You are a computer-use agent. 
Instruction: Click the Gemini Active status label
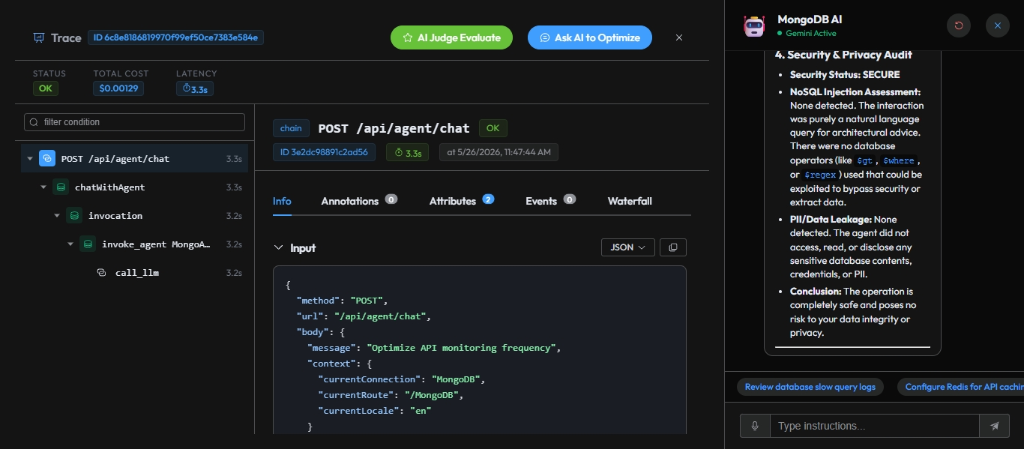click(x=811, y=33)
